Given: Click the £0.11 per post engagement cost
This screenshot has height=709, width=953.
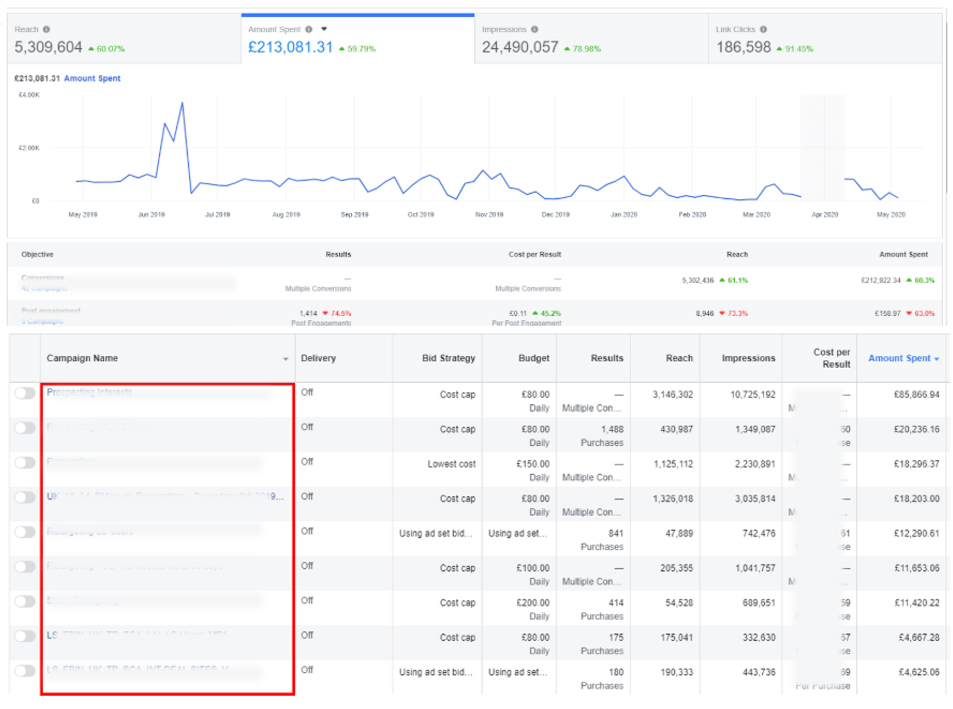Looking at the screenshot, I should (x=518, y=313).
